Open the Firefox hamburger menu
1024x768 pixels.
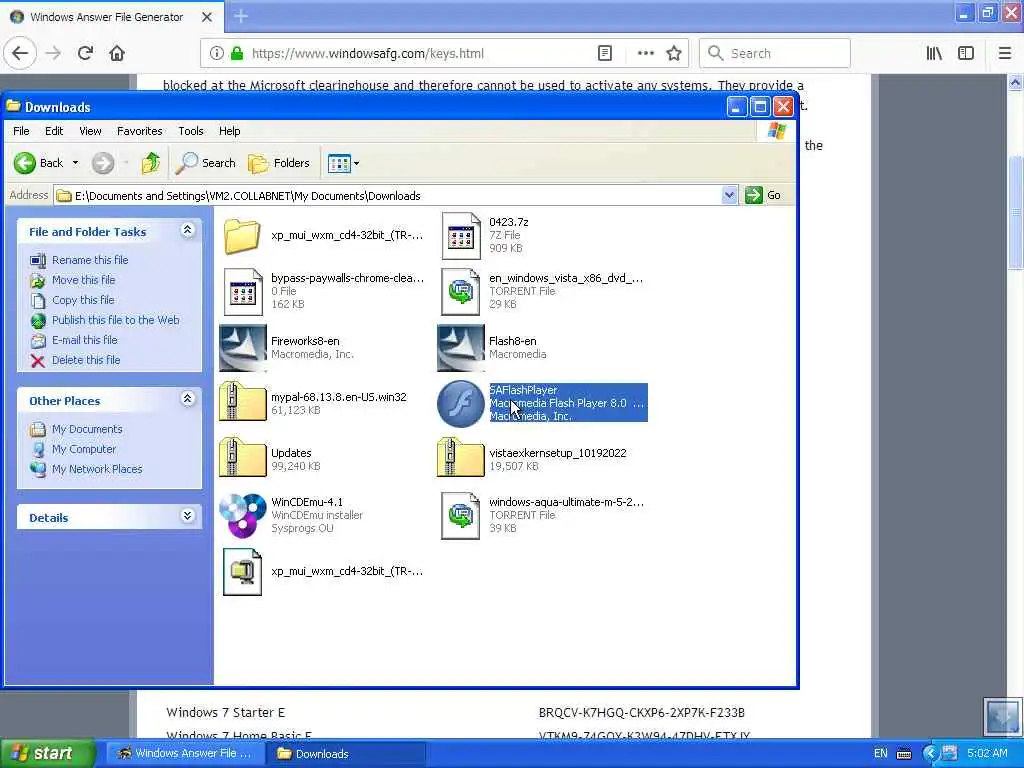(x=1004, y=53)
